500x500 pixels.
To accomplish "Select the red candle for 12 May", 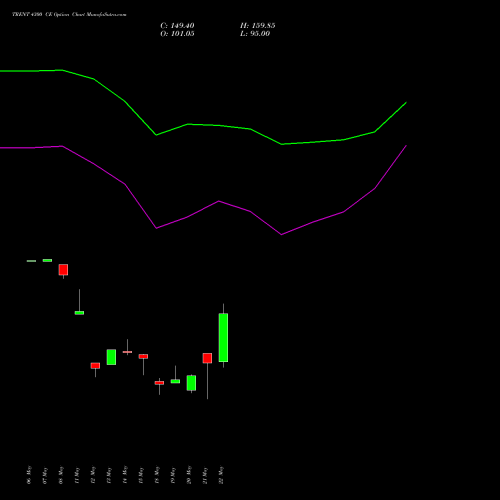I will pyautogui.click(x=95, y=366).
